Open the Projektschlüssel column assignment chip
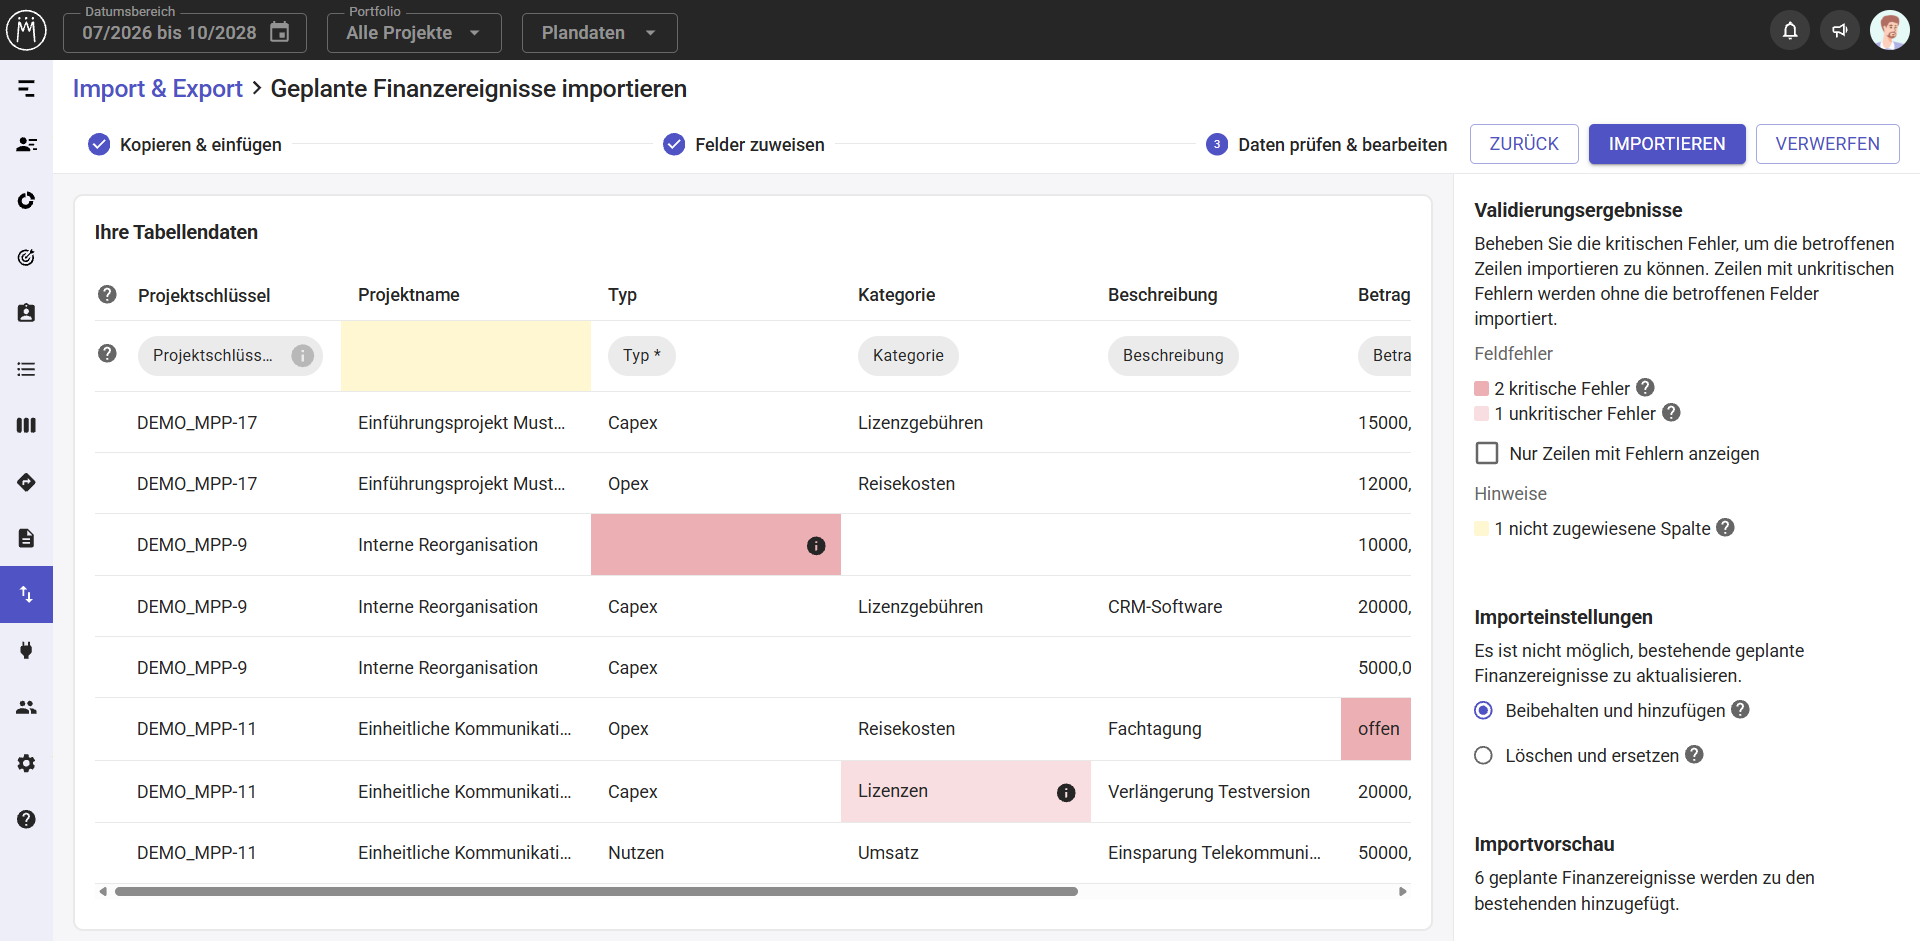The width and height of the screenshot is (1920, 941). [230, 355]
